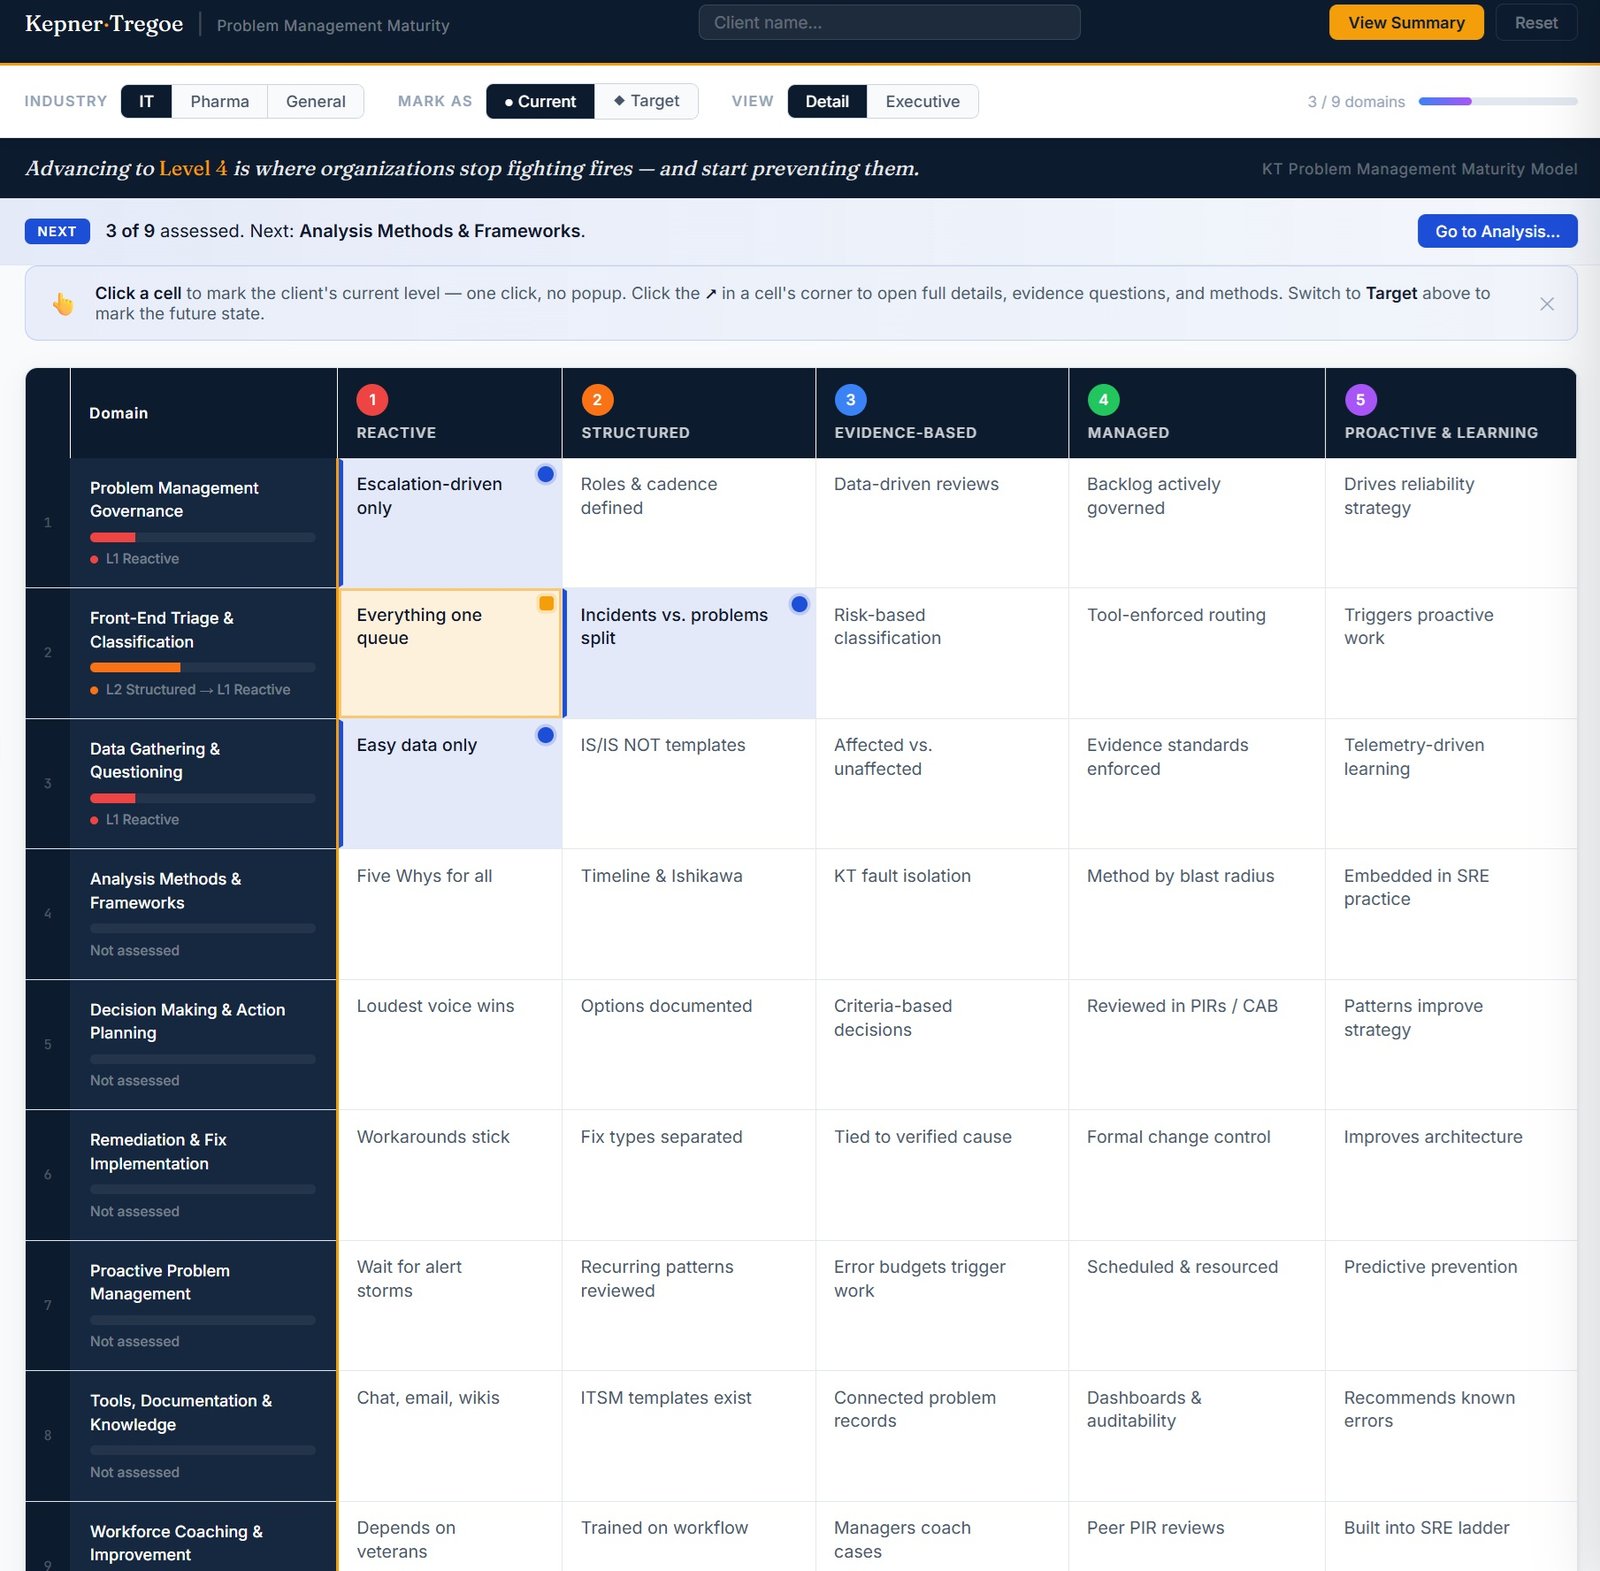The width and height of the screenshot is (1600, 1571).
Task: Click orange target marker on Everything one queue
Action: pos(546,603)
